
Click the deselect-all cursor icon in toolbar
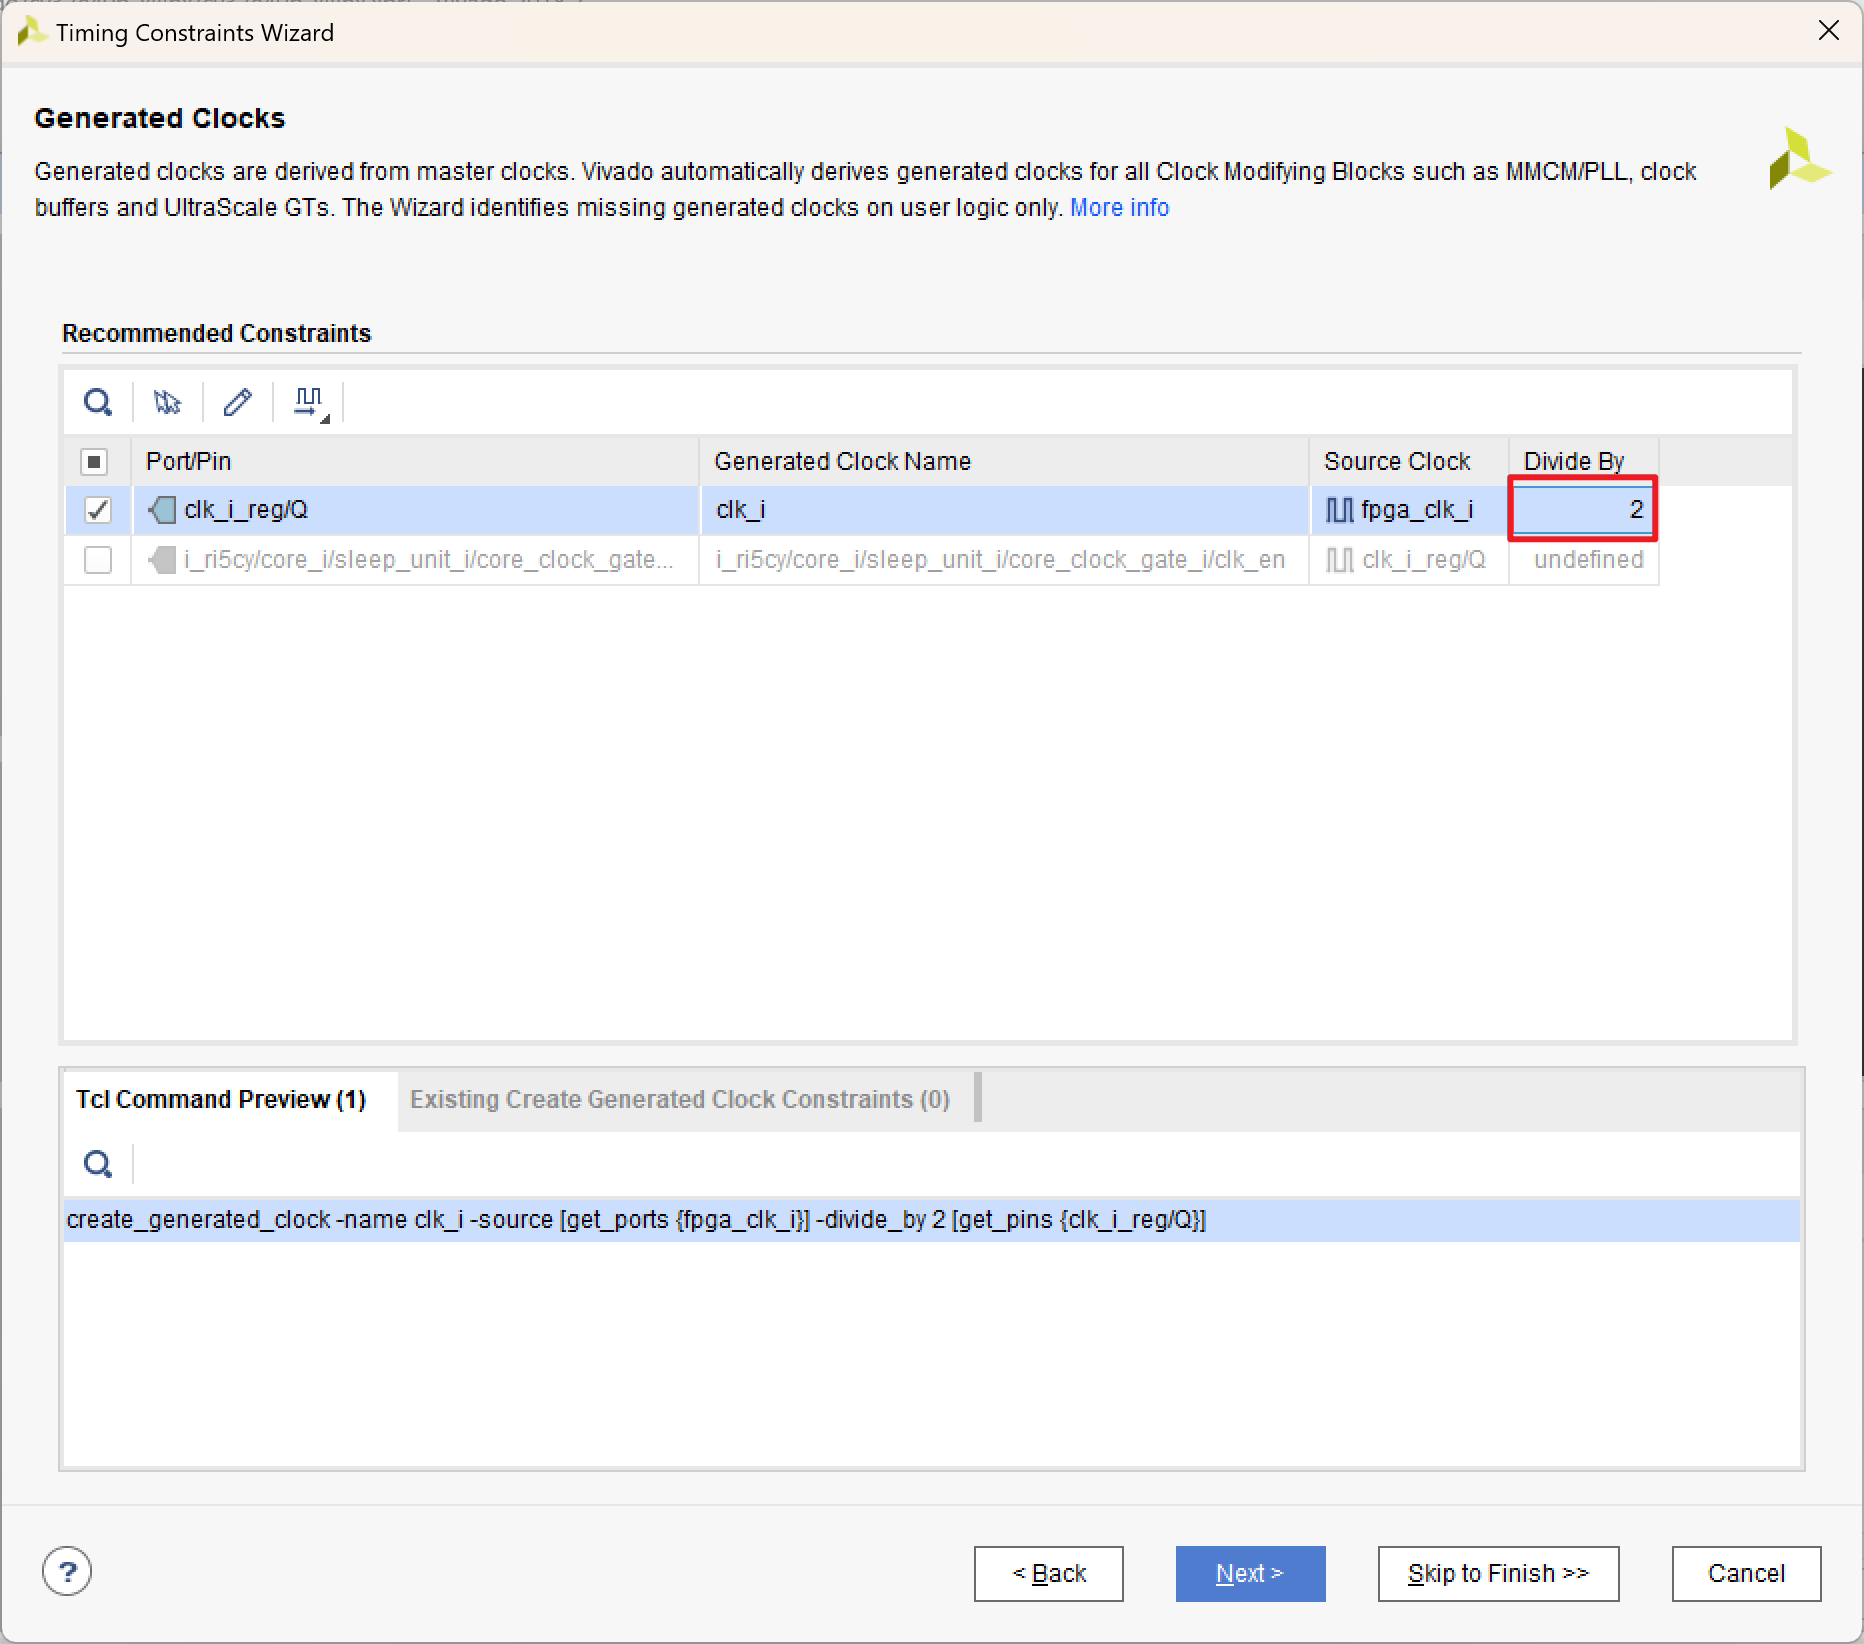click(167, 402)
